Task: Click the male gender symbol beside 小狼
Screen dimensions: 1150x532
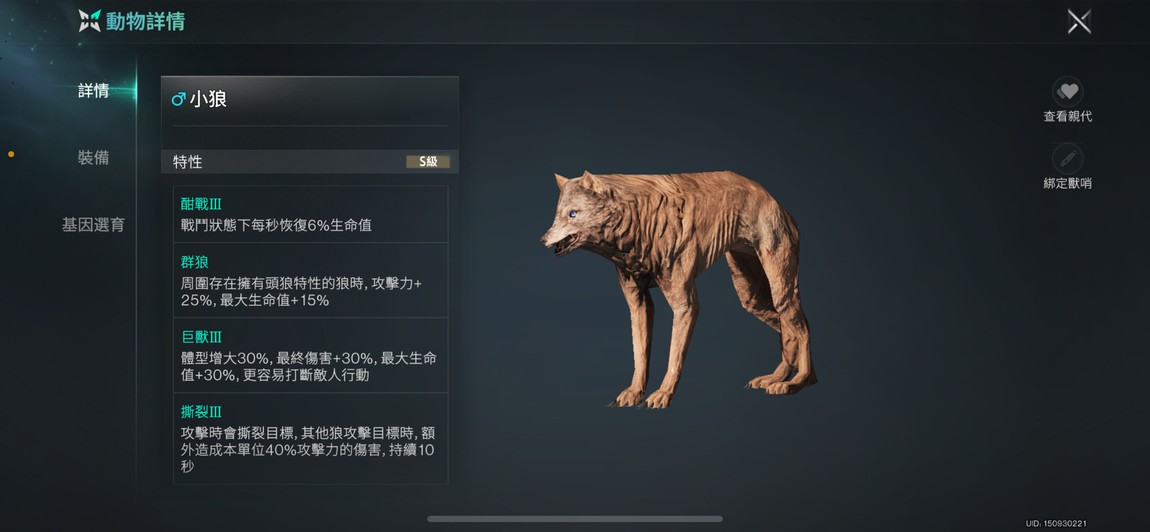Action: [178, 99]
